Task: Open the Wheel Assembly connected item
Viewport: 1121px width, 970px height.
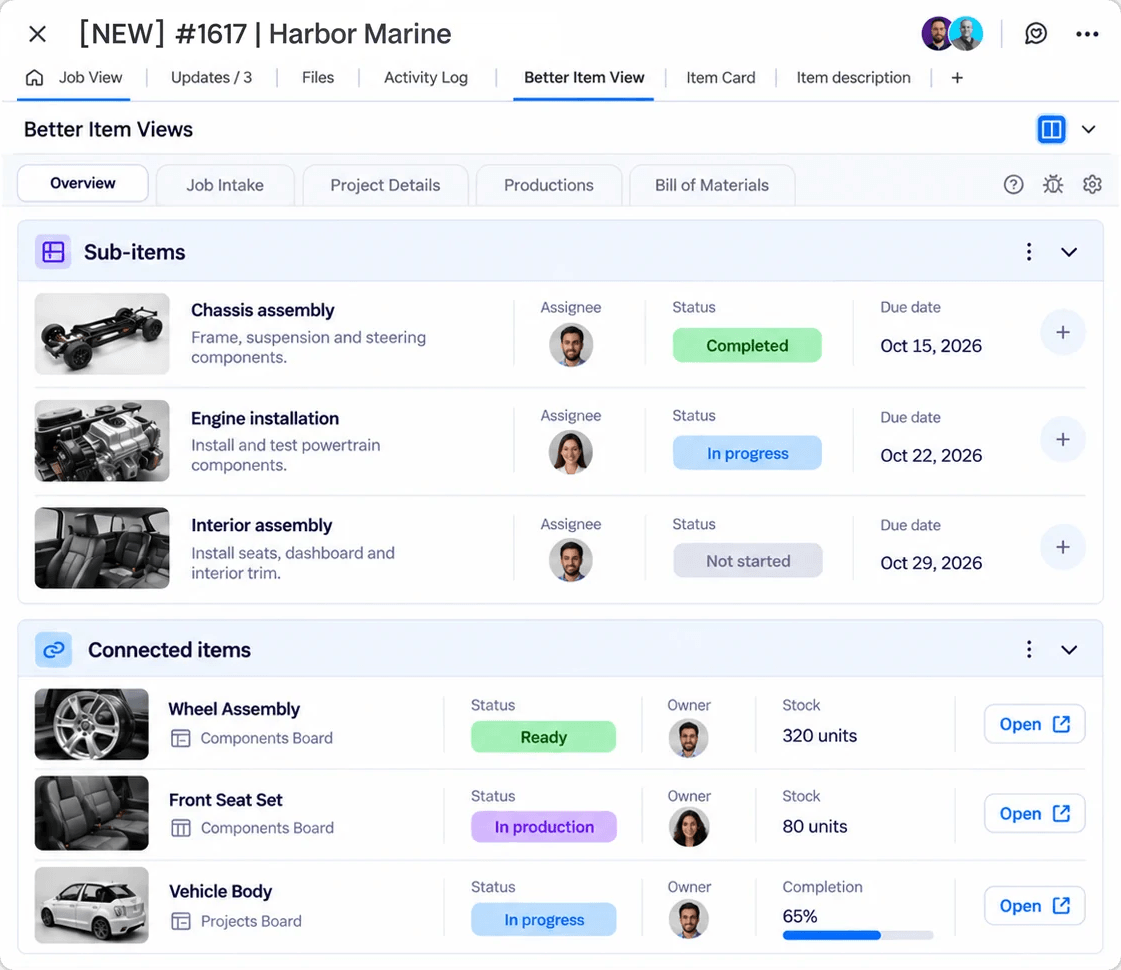Action: tap(1034, 724)
